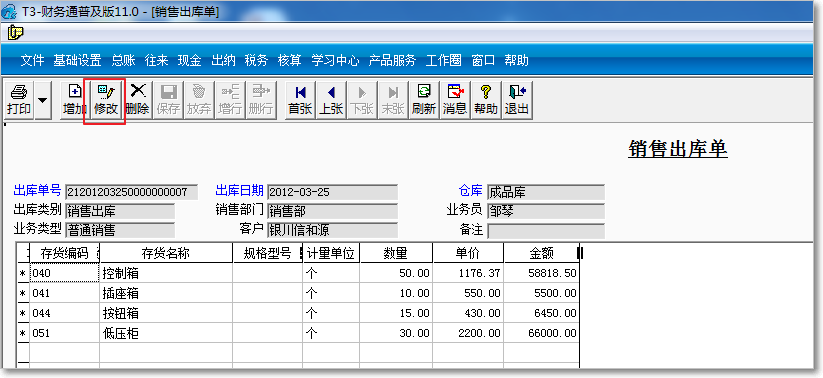Click the 删行 delete-row toolbar icon
The image size is (823, 378).
click(x=261, y=100)
